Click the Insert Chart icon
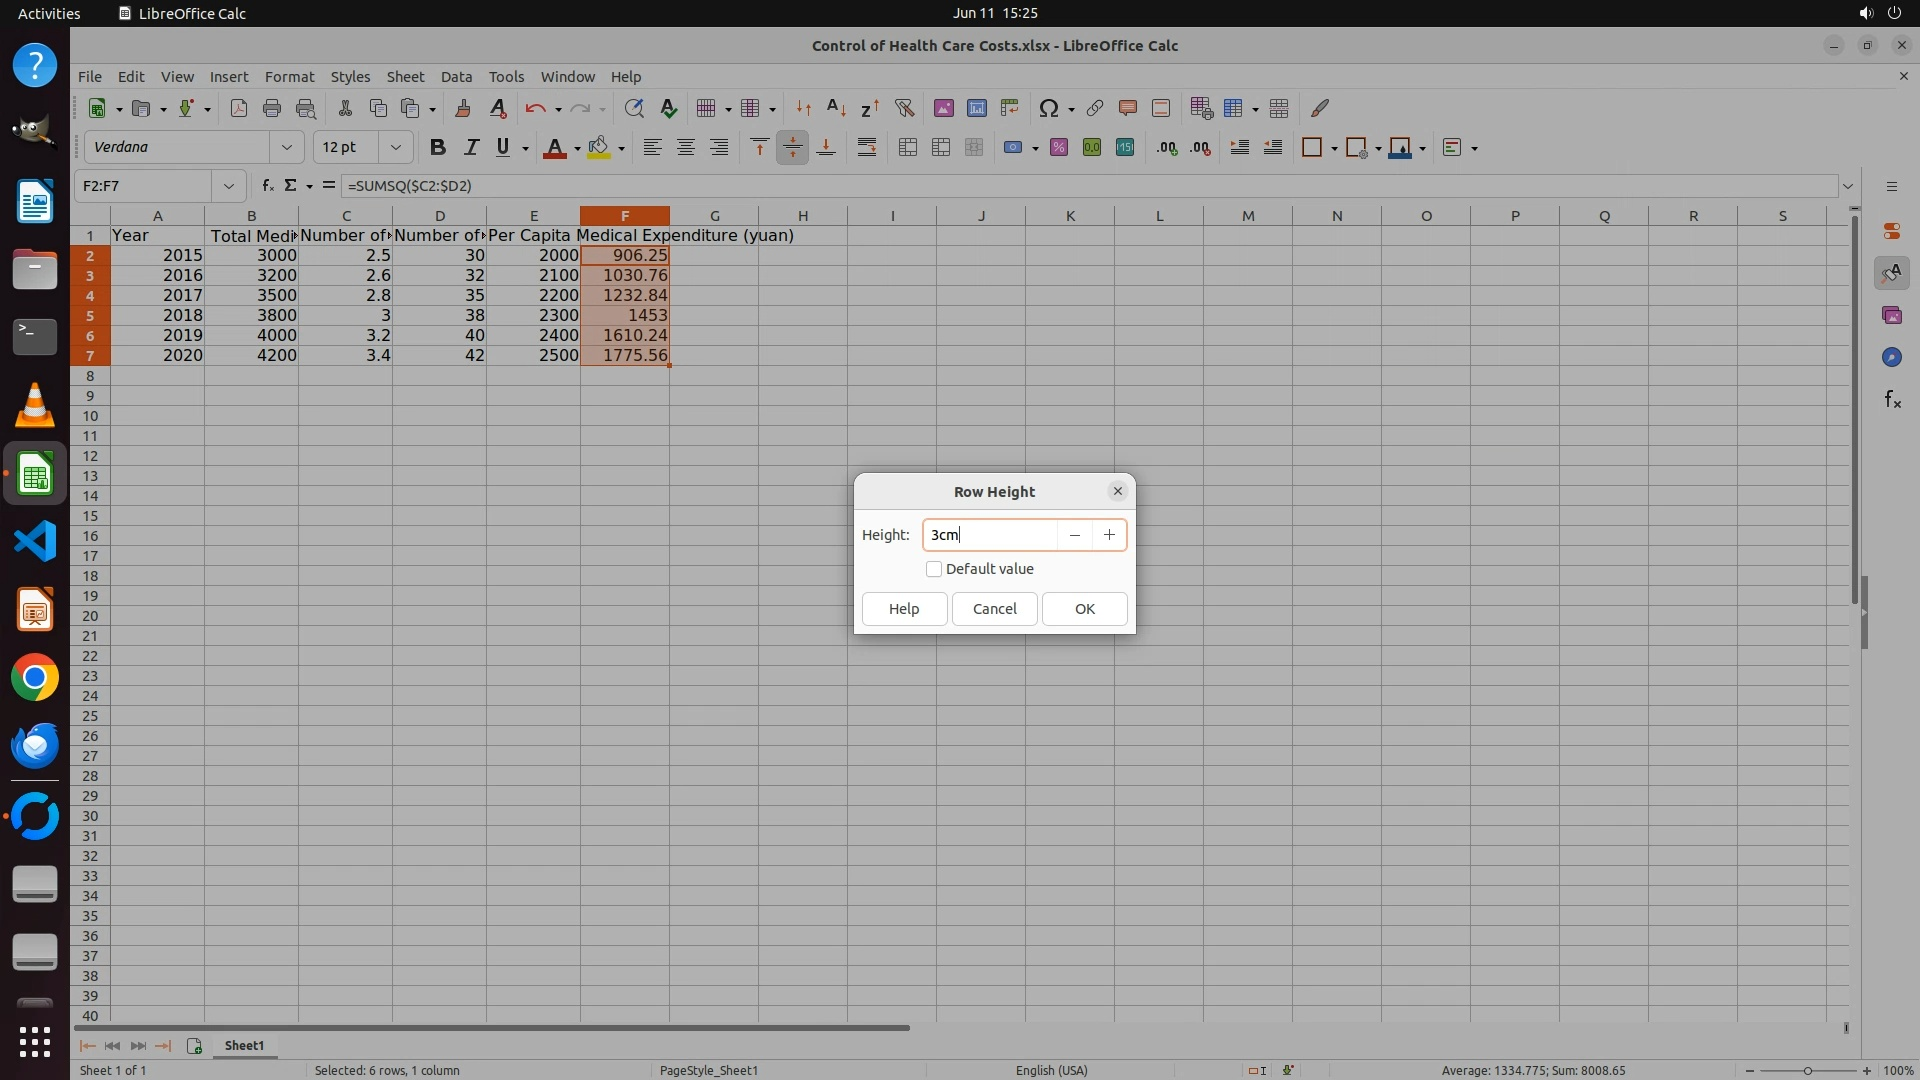 976,108
